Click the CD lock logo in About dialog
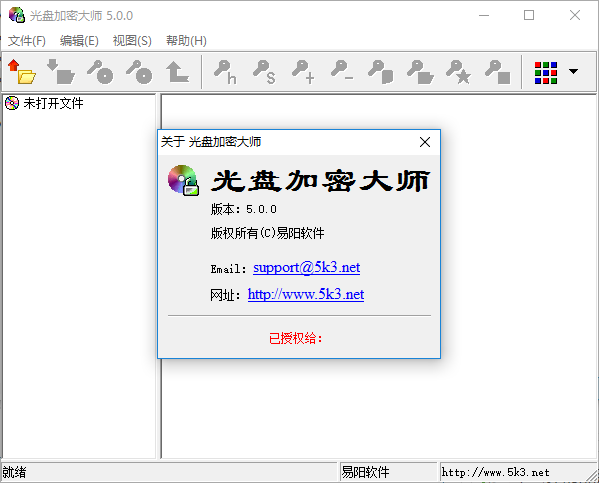 point(184,180)
